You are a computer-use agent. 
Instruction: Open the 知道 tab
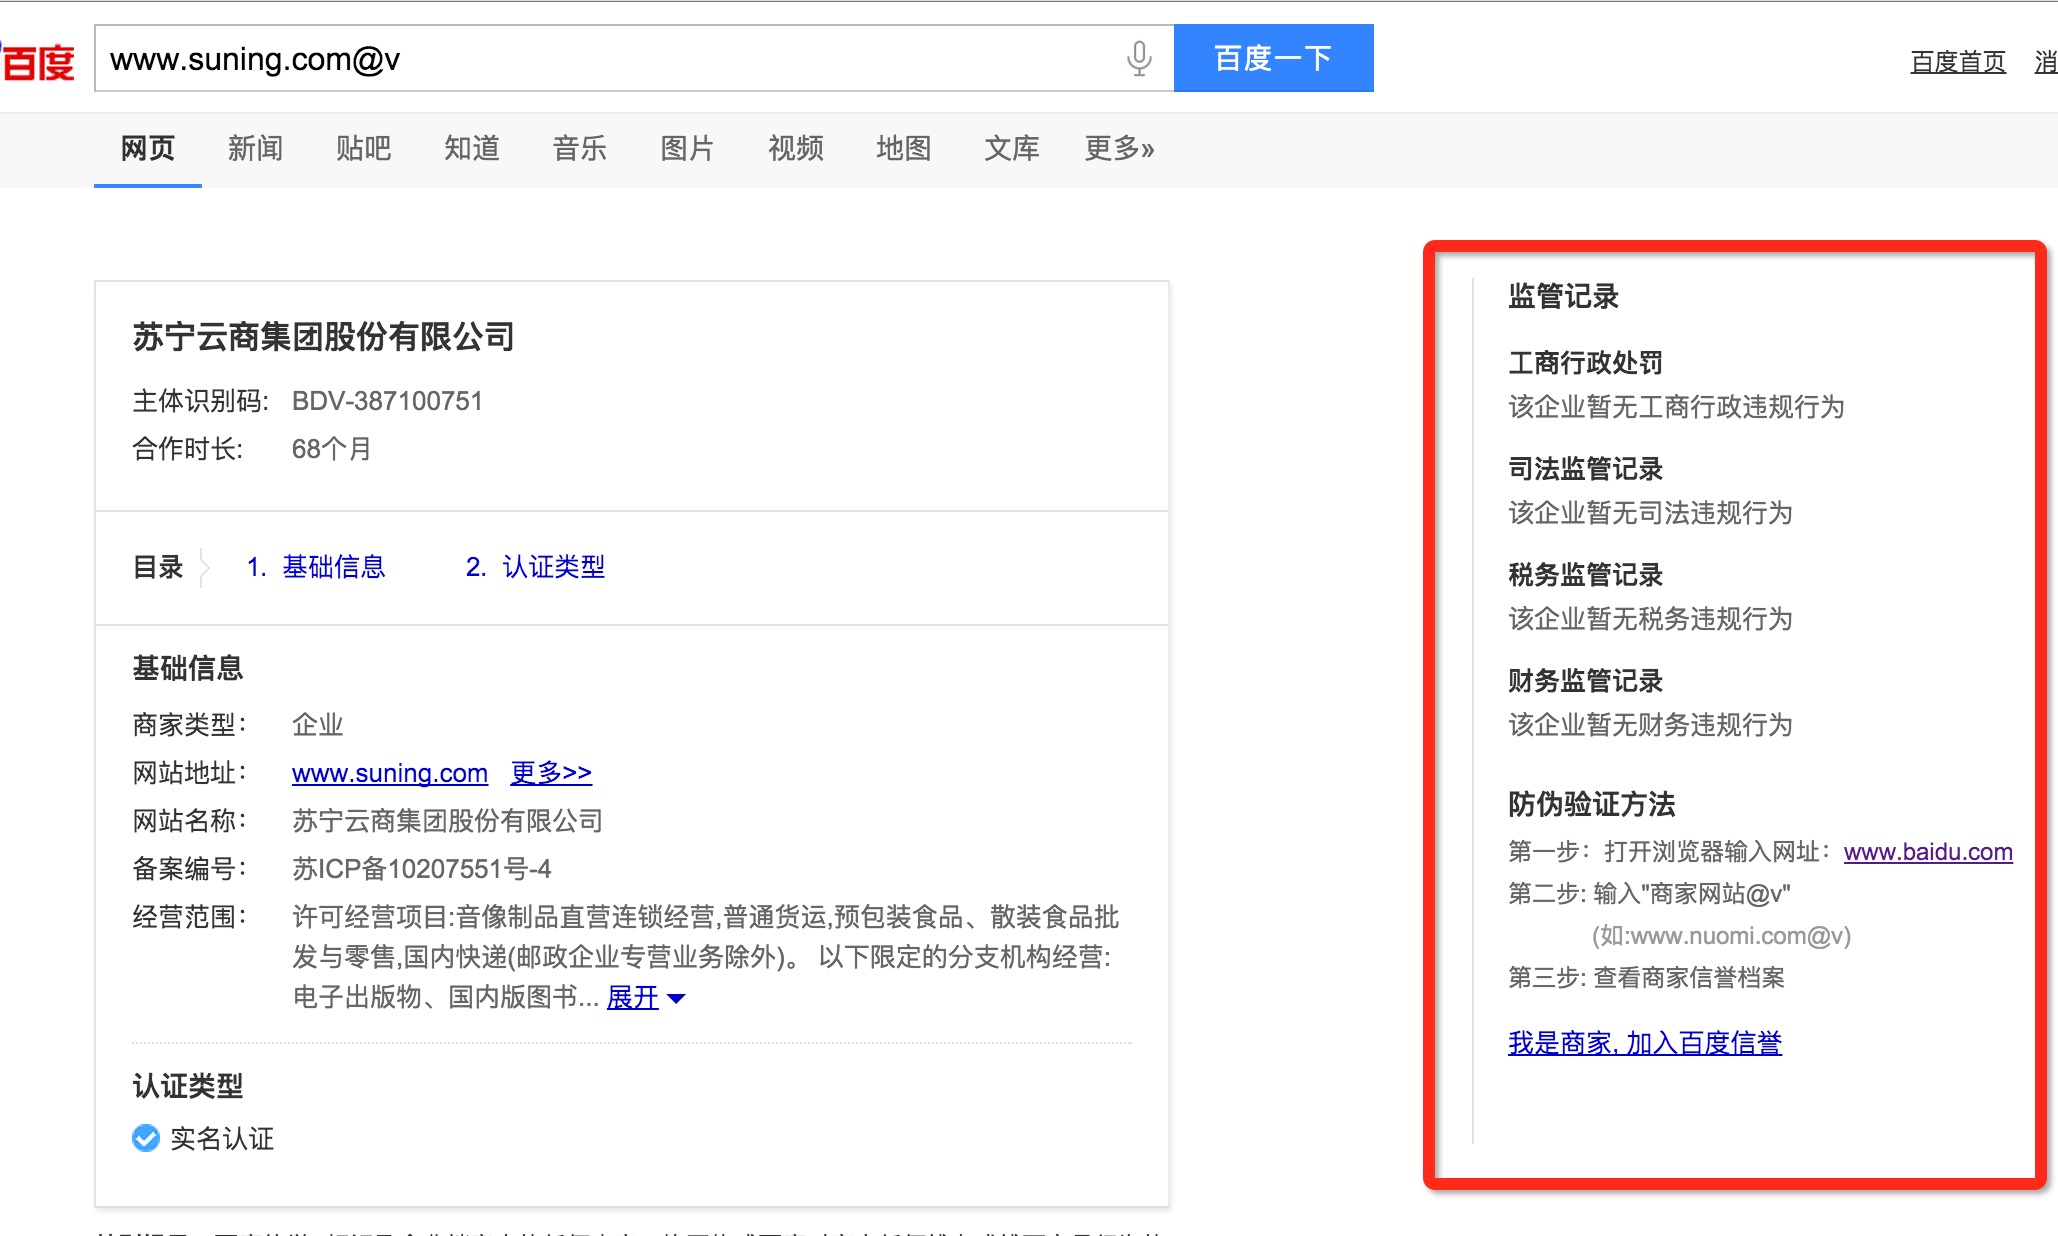point(471,149)
